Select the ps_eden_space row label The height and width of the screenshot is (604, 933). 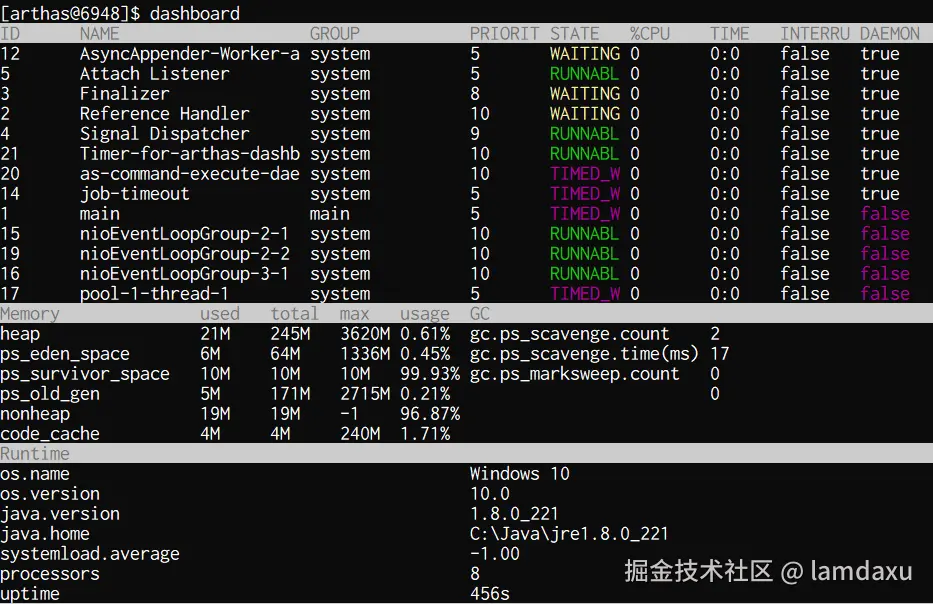pyautogui.click(x=65, y=354)
